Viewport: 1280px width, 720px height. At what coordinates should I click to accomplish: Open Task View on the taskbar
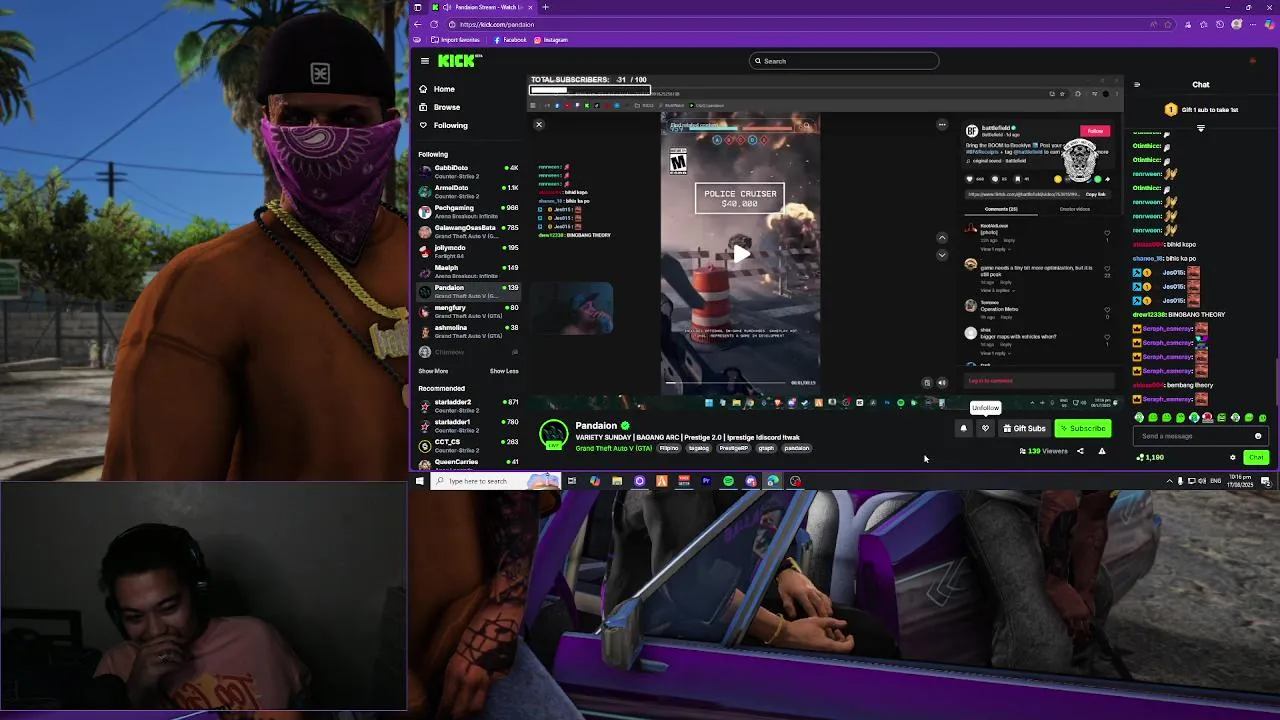click(x=572, y=481)
